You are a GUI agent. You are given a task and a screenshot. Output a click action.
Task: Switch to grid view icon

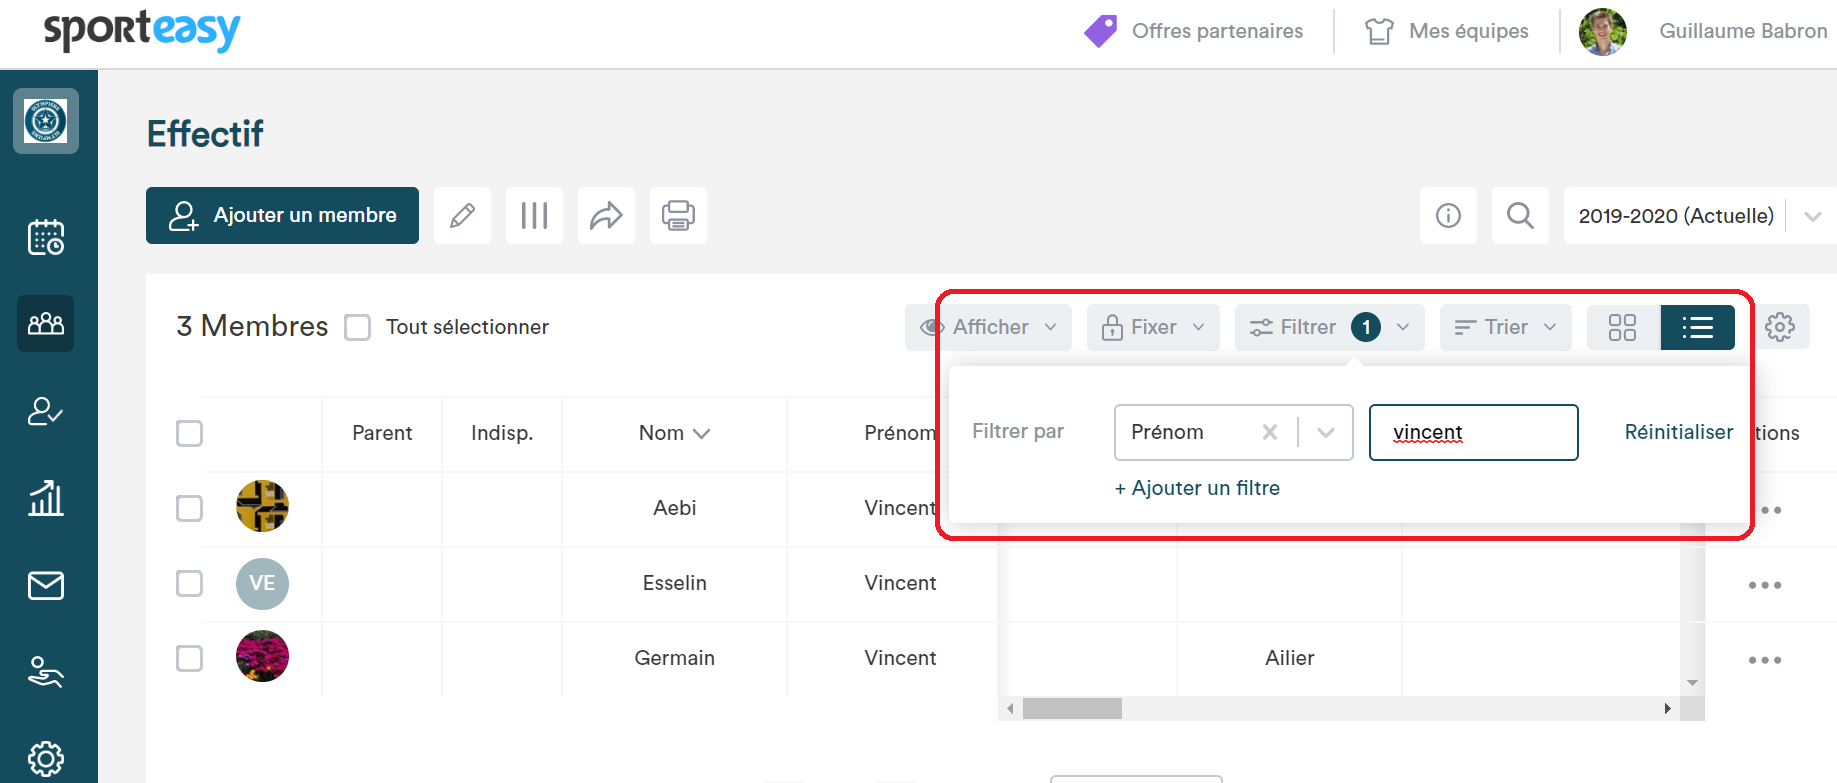pyautogui.click(x=1622, y=327)
